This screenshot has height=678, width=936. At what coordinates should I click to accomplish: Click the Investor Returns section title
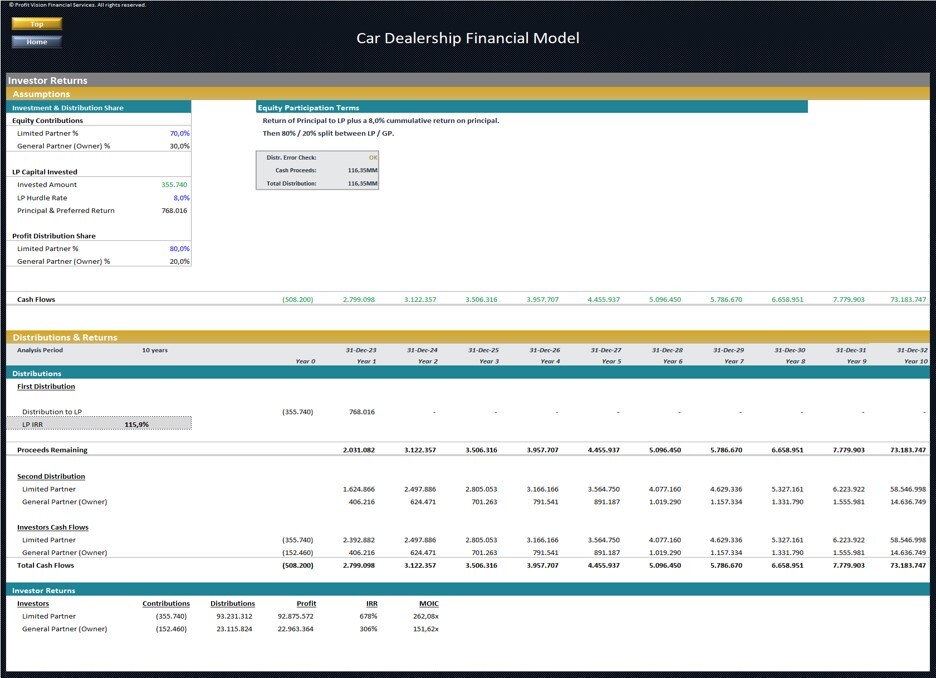click(x=48, y=81)
